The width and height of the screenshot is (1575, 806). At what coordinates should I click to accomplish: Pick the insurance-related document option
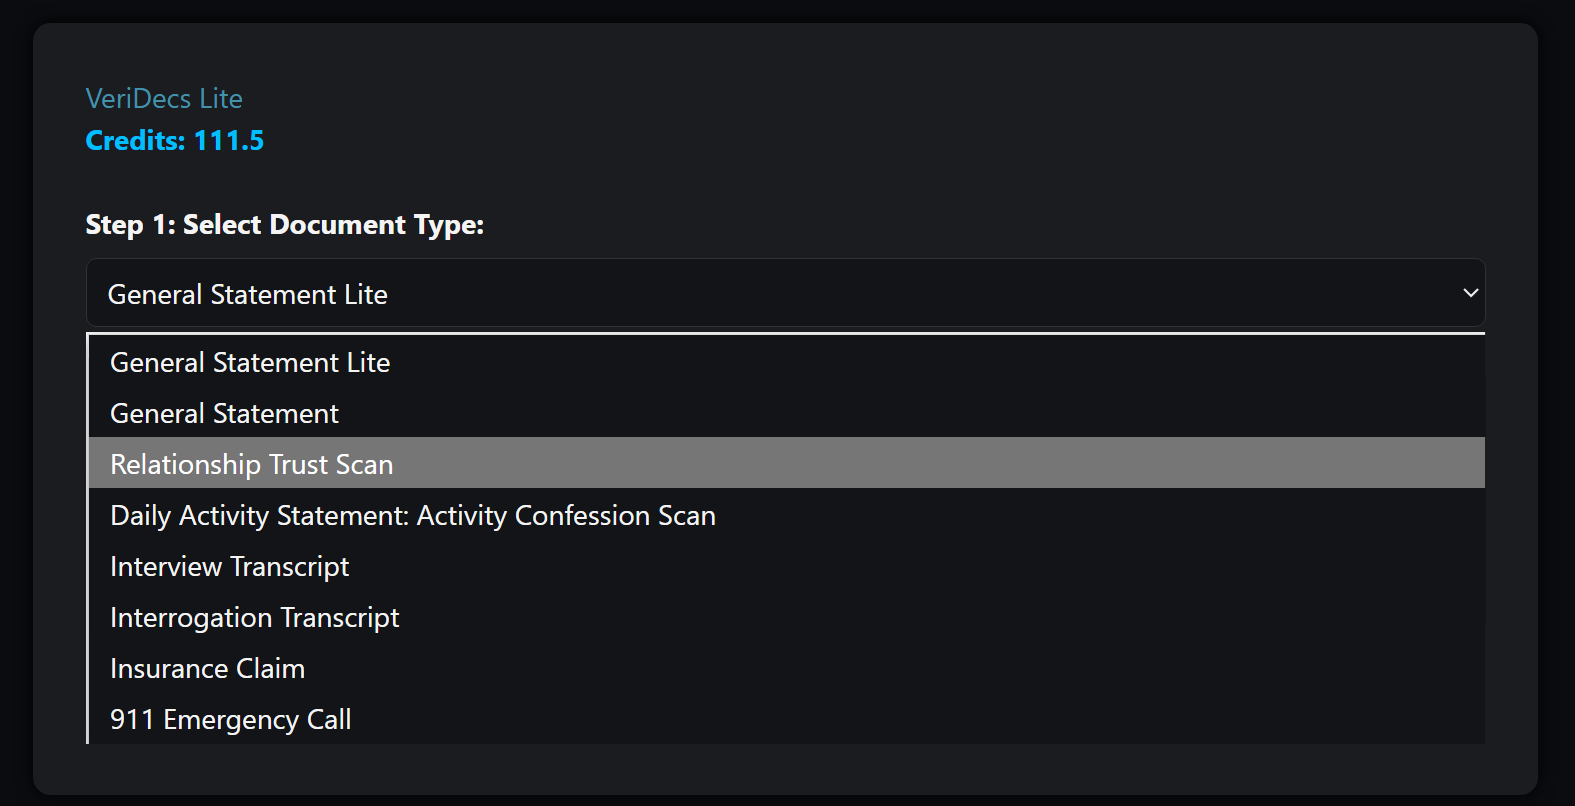click(207, 668)
